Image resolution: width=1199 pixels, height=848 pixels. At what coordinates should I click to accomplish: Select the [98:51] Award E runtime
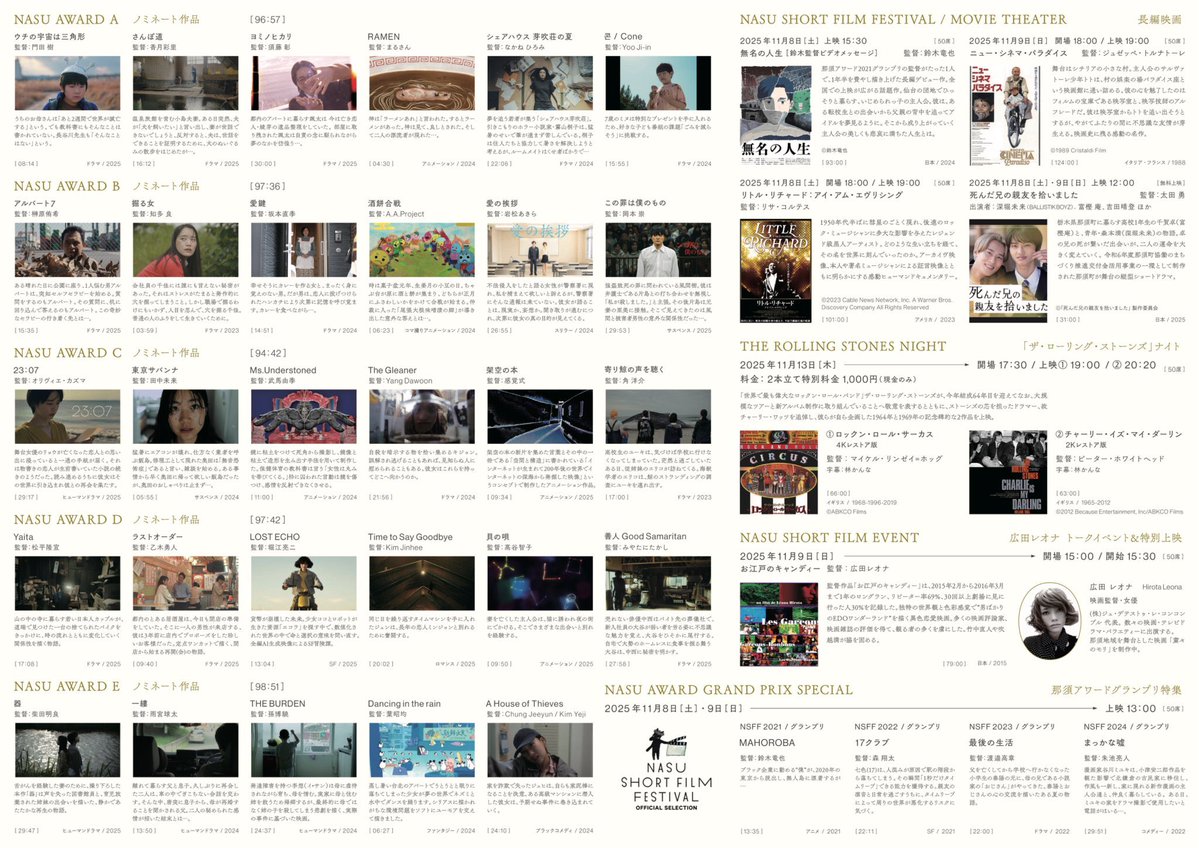(267, 687)
